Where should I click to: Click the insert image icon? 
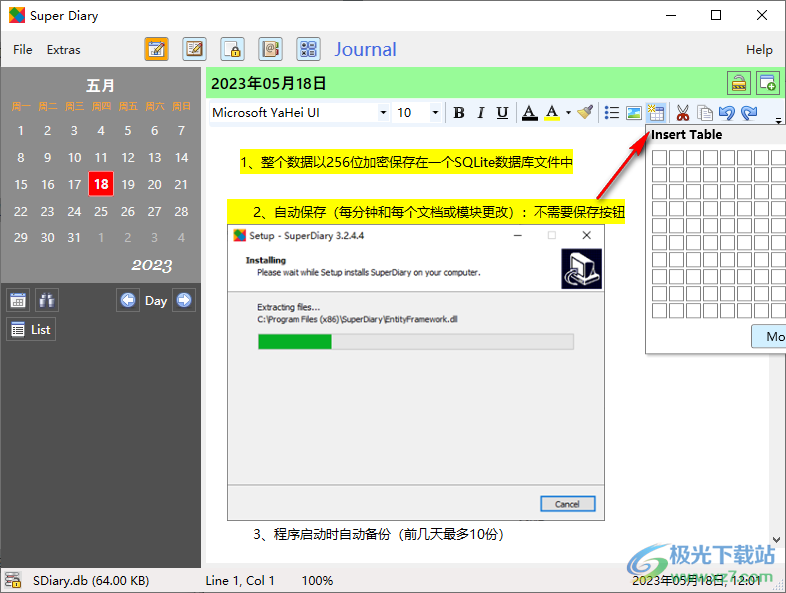(634, 113)
